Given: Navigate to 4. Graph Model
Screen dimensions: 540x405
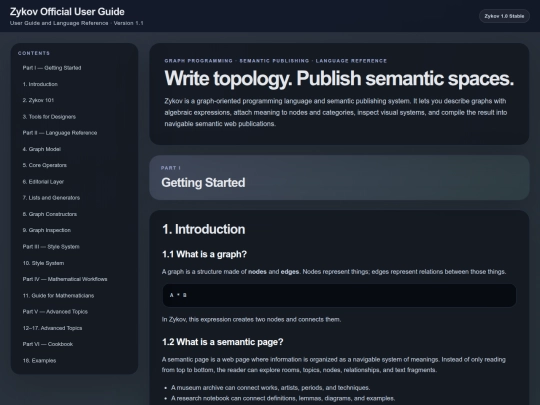Looking at the screenshot, I should click(42, 149).
